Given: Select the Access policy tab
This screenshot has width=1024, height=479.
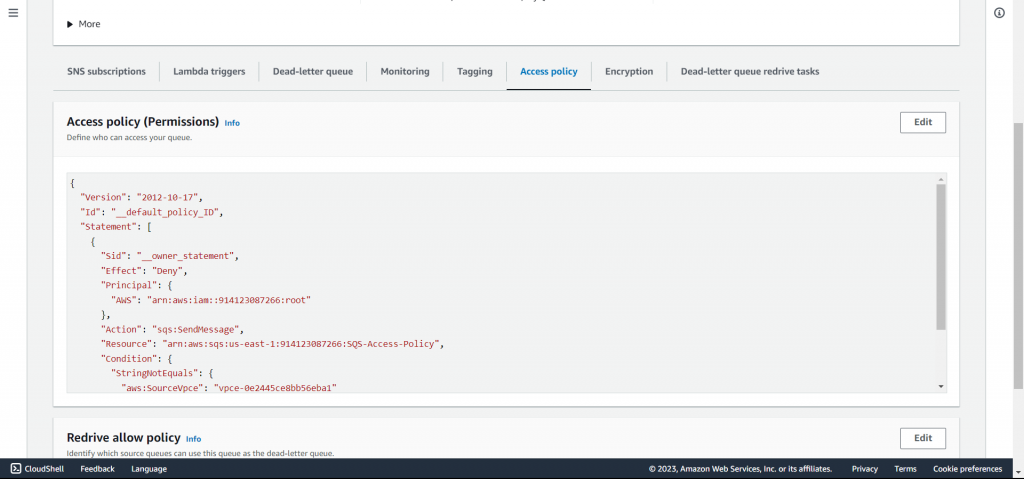Looking at the screenshot, I should (x=548, y=72).
